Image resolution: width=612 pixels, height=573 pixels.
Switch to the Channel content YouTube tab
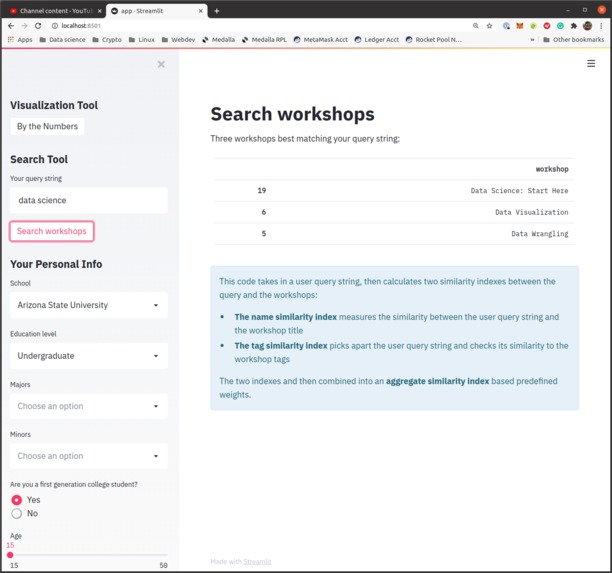[x=53, y=11]
